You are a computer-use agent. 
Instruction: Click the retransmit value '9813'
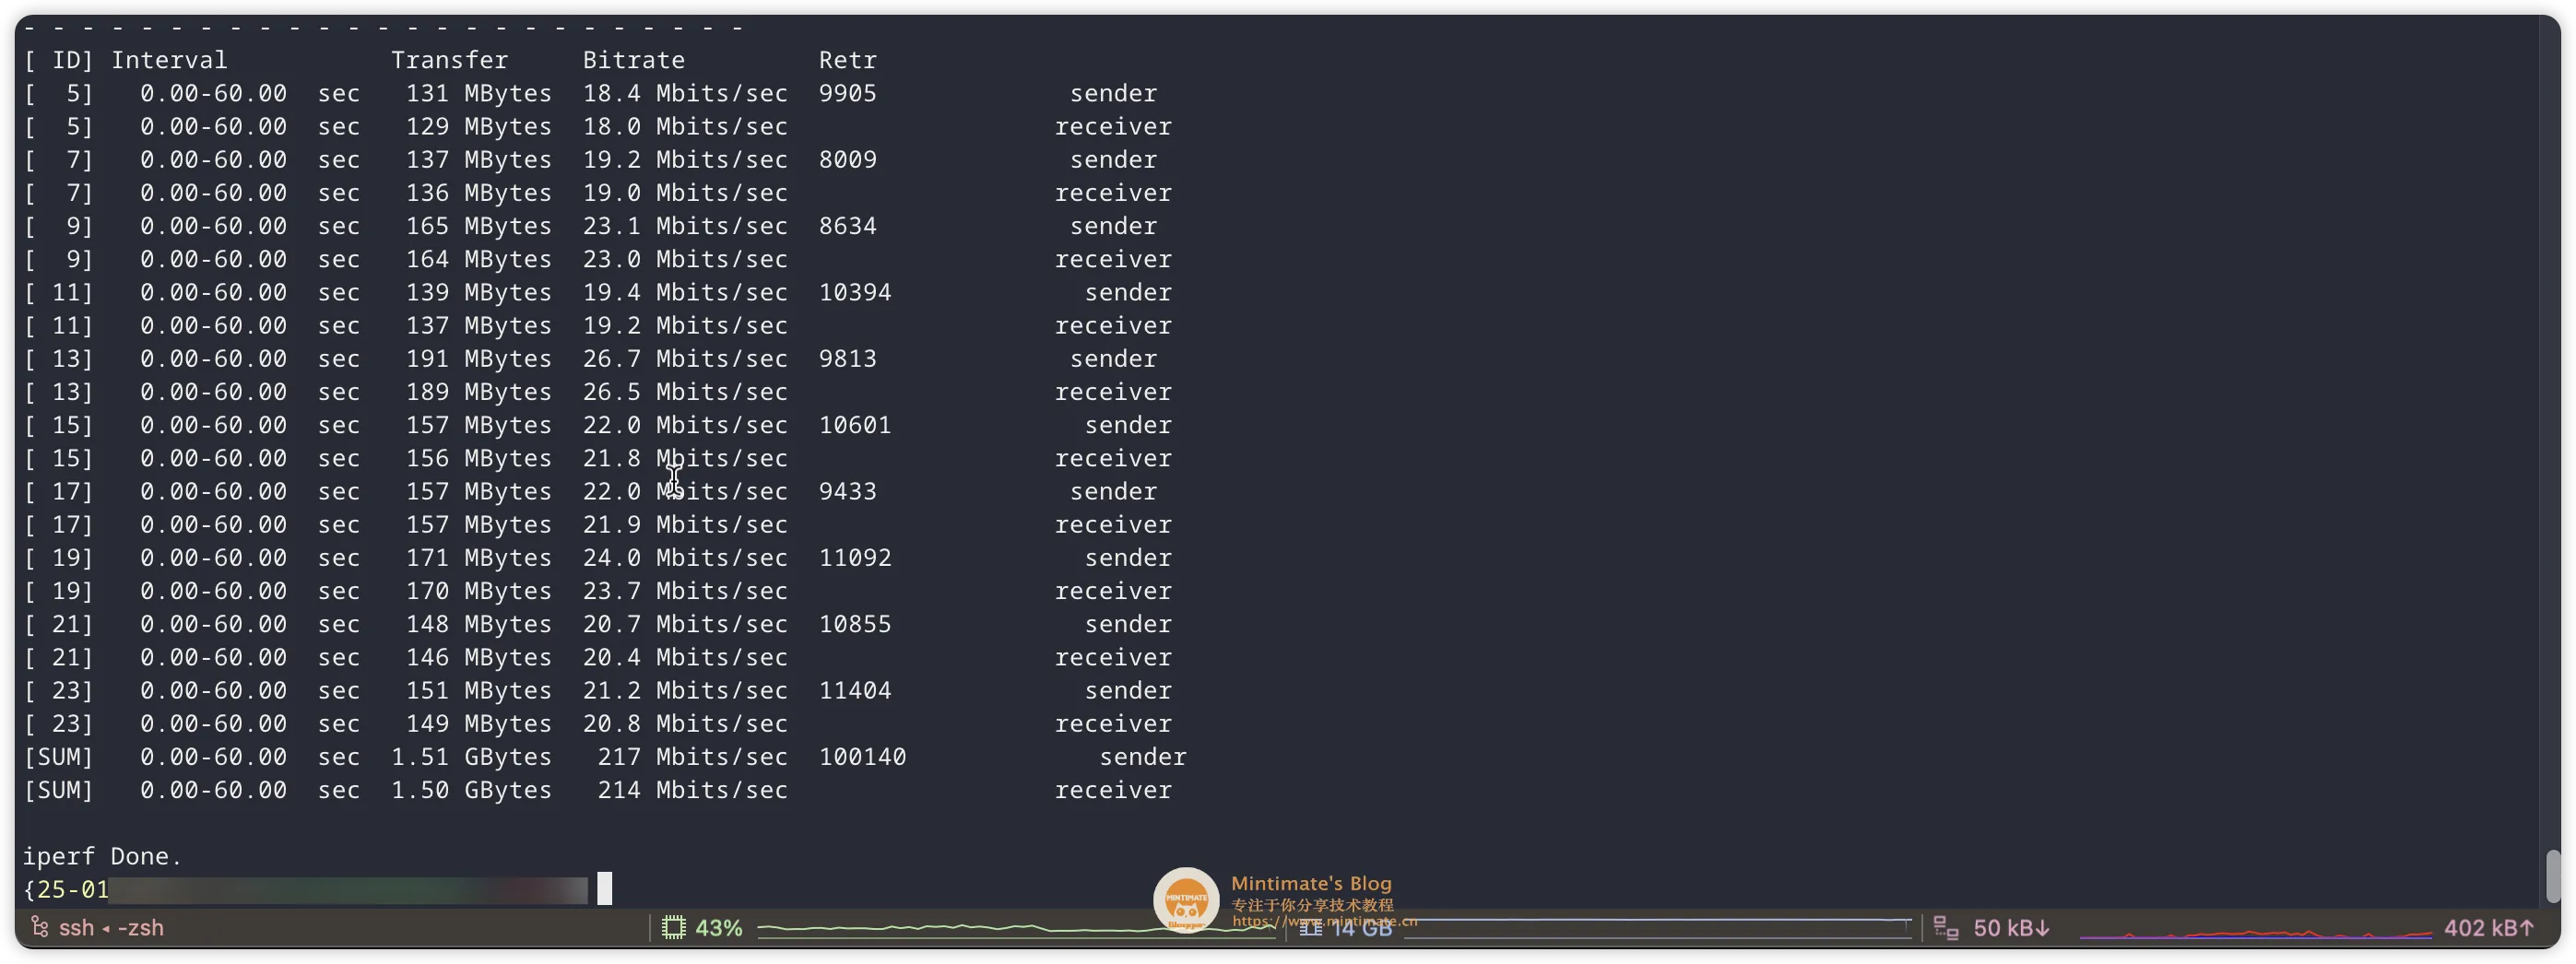click(x=847, y=358)
